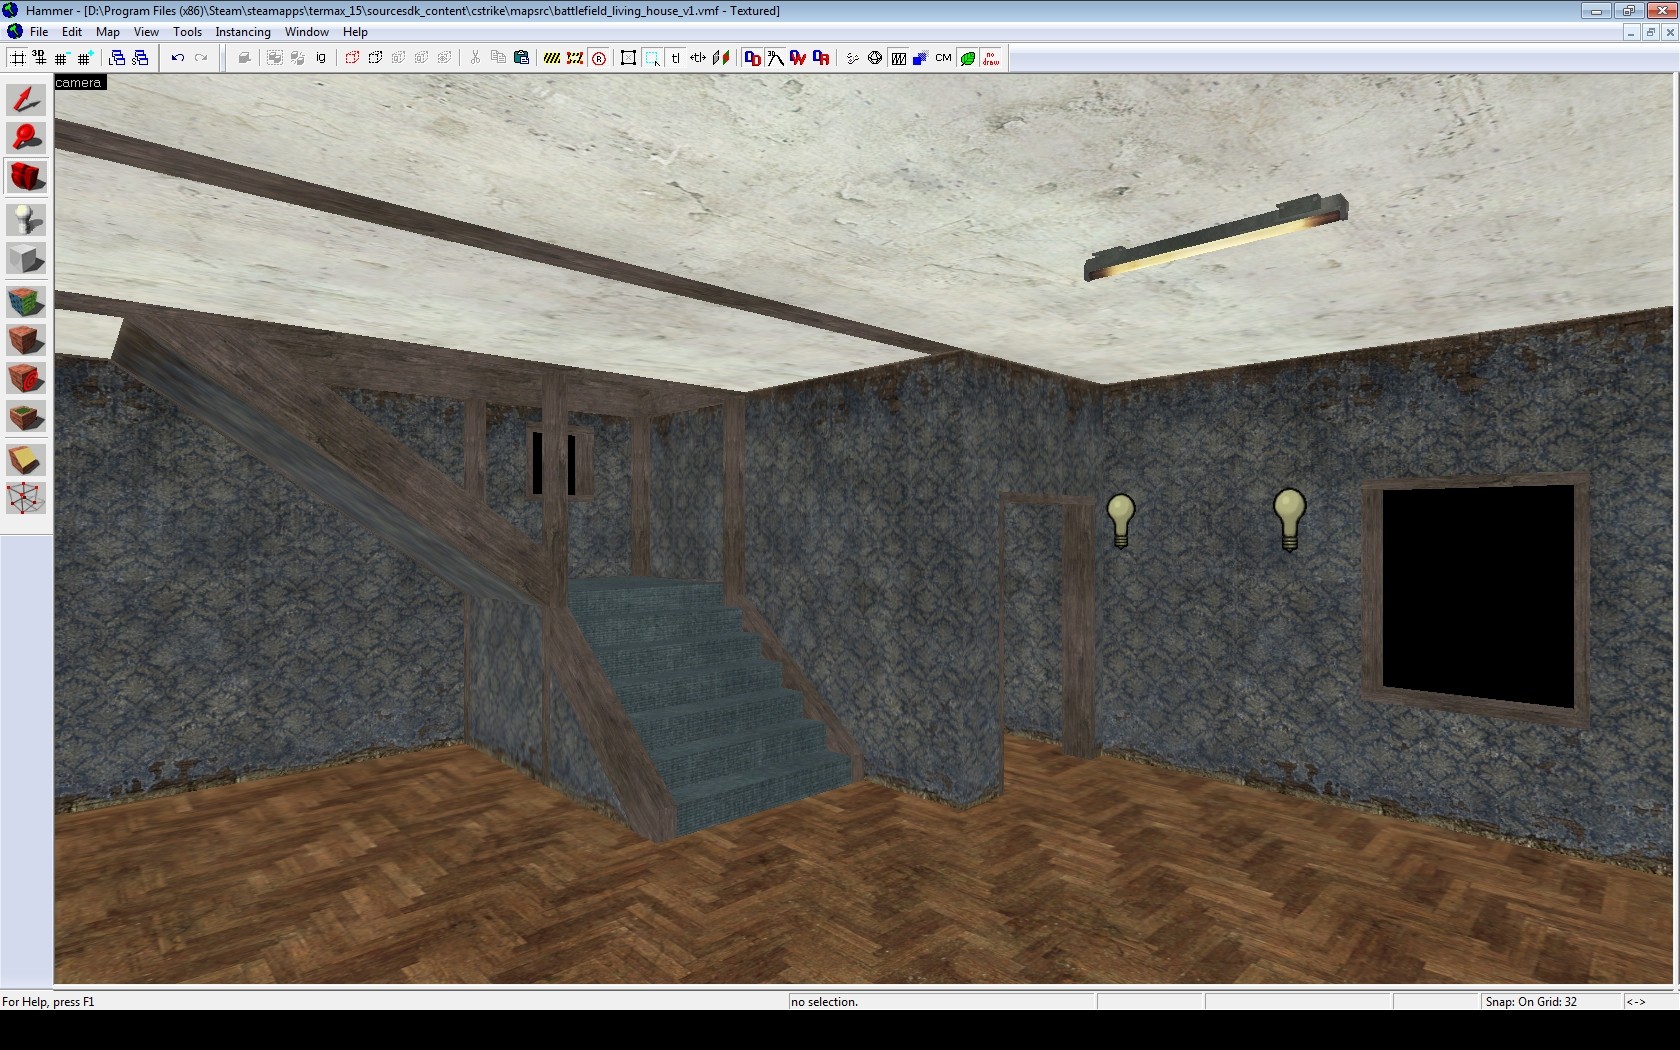This screenshot has width=1680, height=1050.
Task: Expand the Tools menu
Action: point(187,32)
